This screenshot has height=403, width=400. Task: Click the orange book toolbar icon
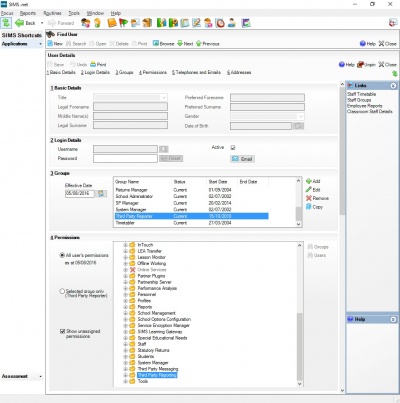click(112, 23)
